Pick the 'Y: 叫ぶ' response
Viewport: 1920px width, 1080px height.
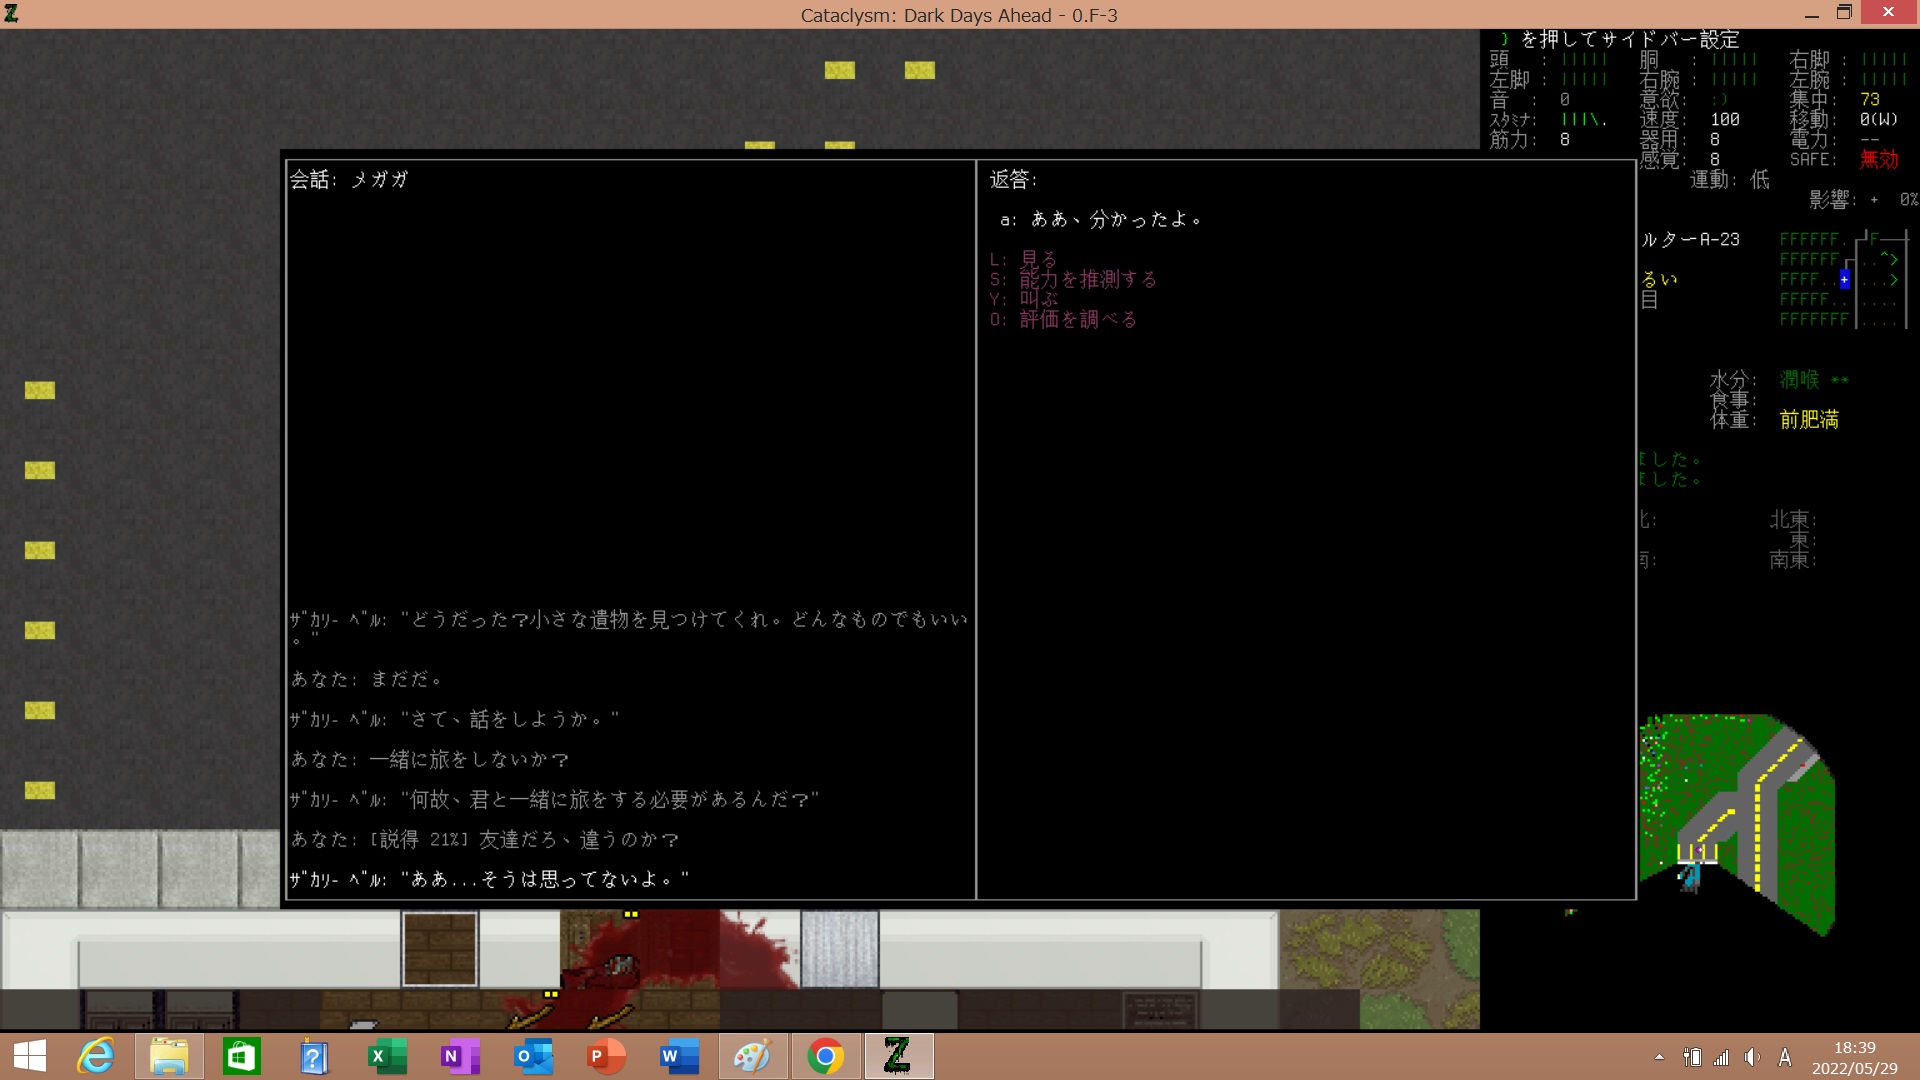tap(1023, 299)
